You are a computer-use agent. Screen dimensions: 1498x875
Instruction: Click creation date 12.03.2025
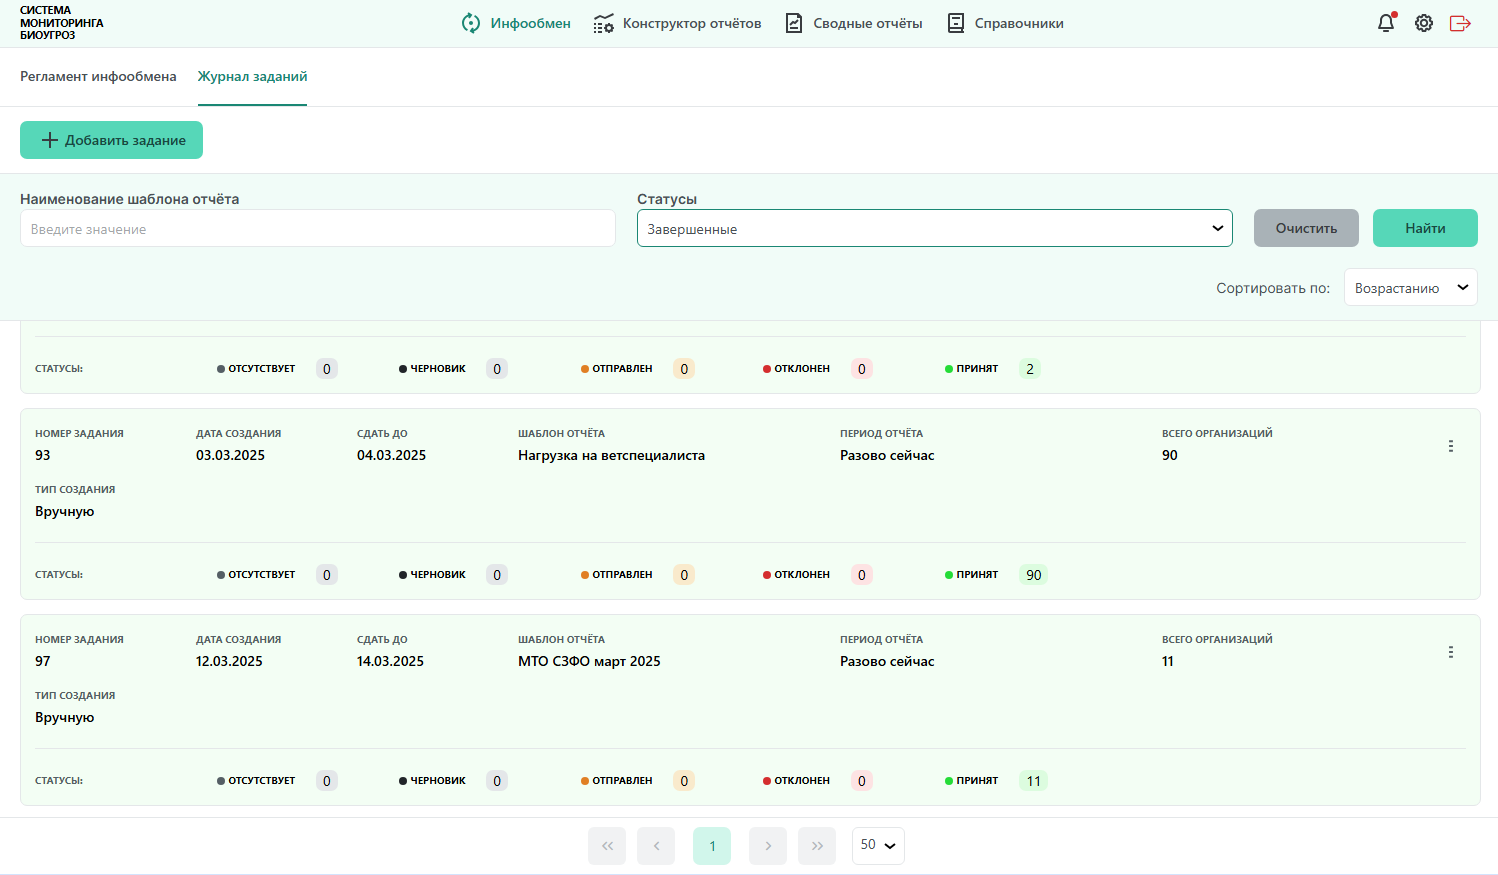(x=229, y=662)
